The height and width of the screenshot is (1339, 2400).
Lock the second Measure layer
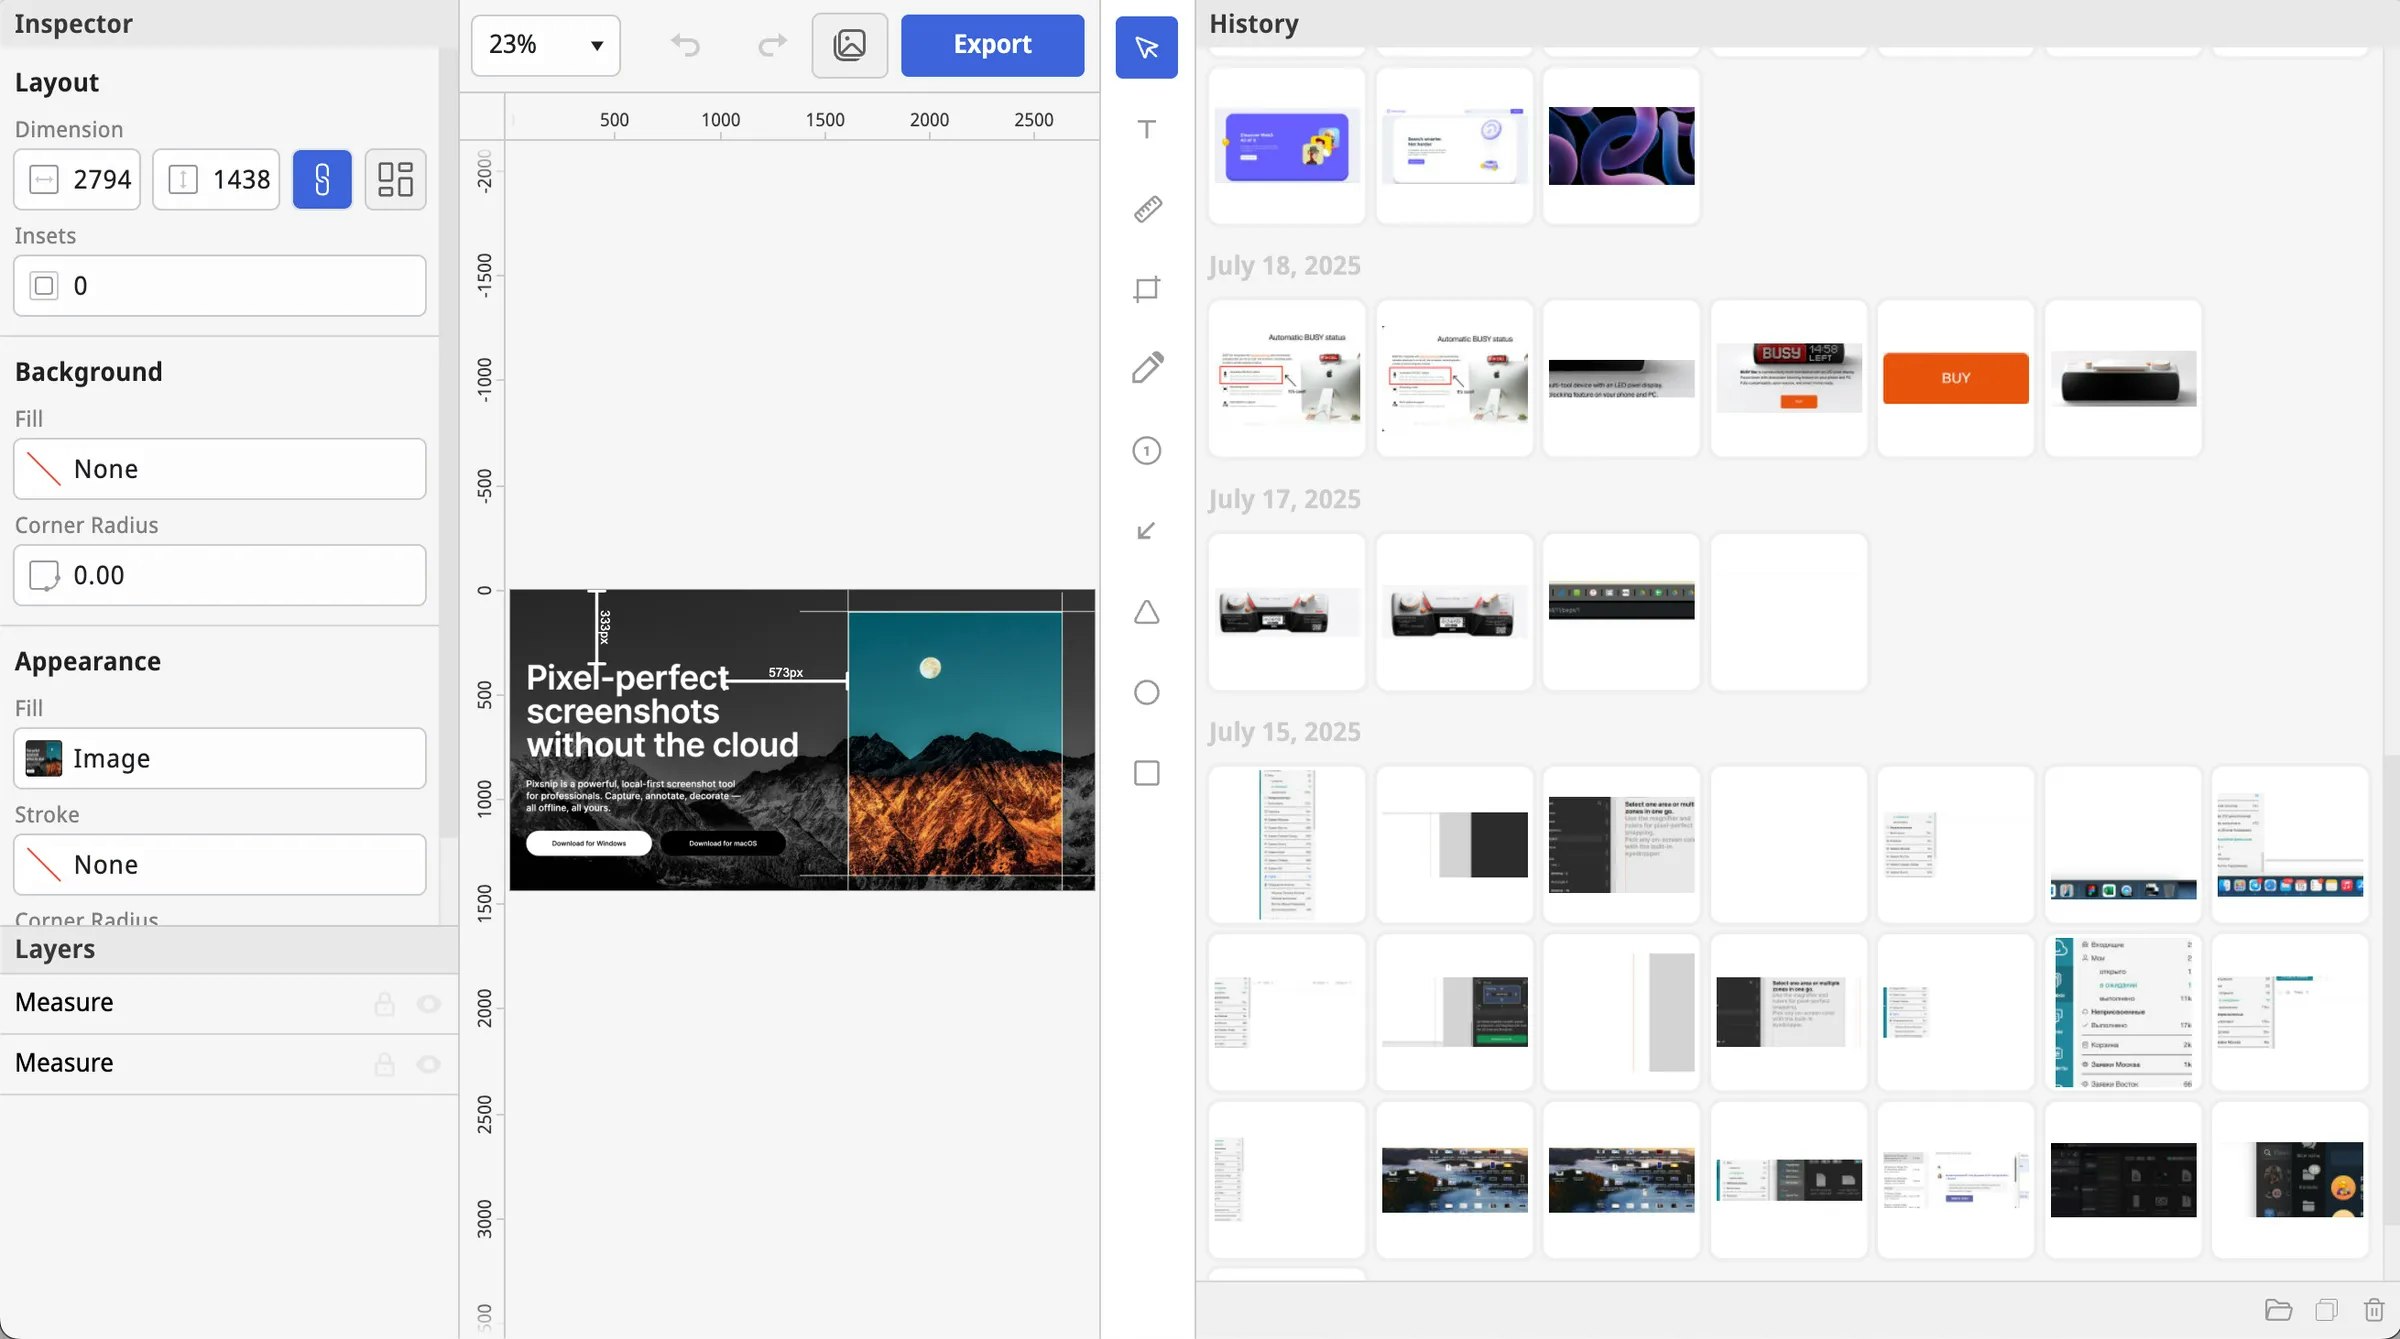pos(384,1064)
